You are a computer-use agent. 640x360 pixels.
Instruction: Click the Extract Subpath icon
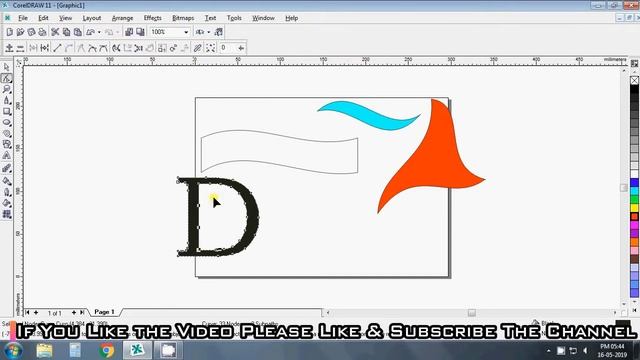tap(138, 48)
